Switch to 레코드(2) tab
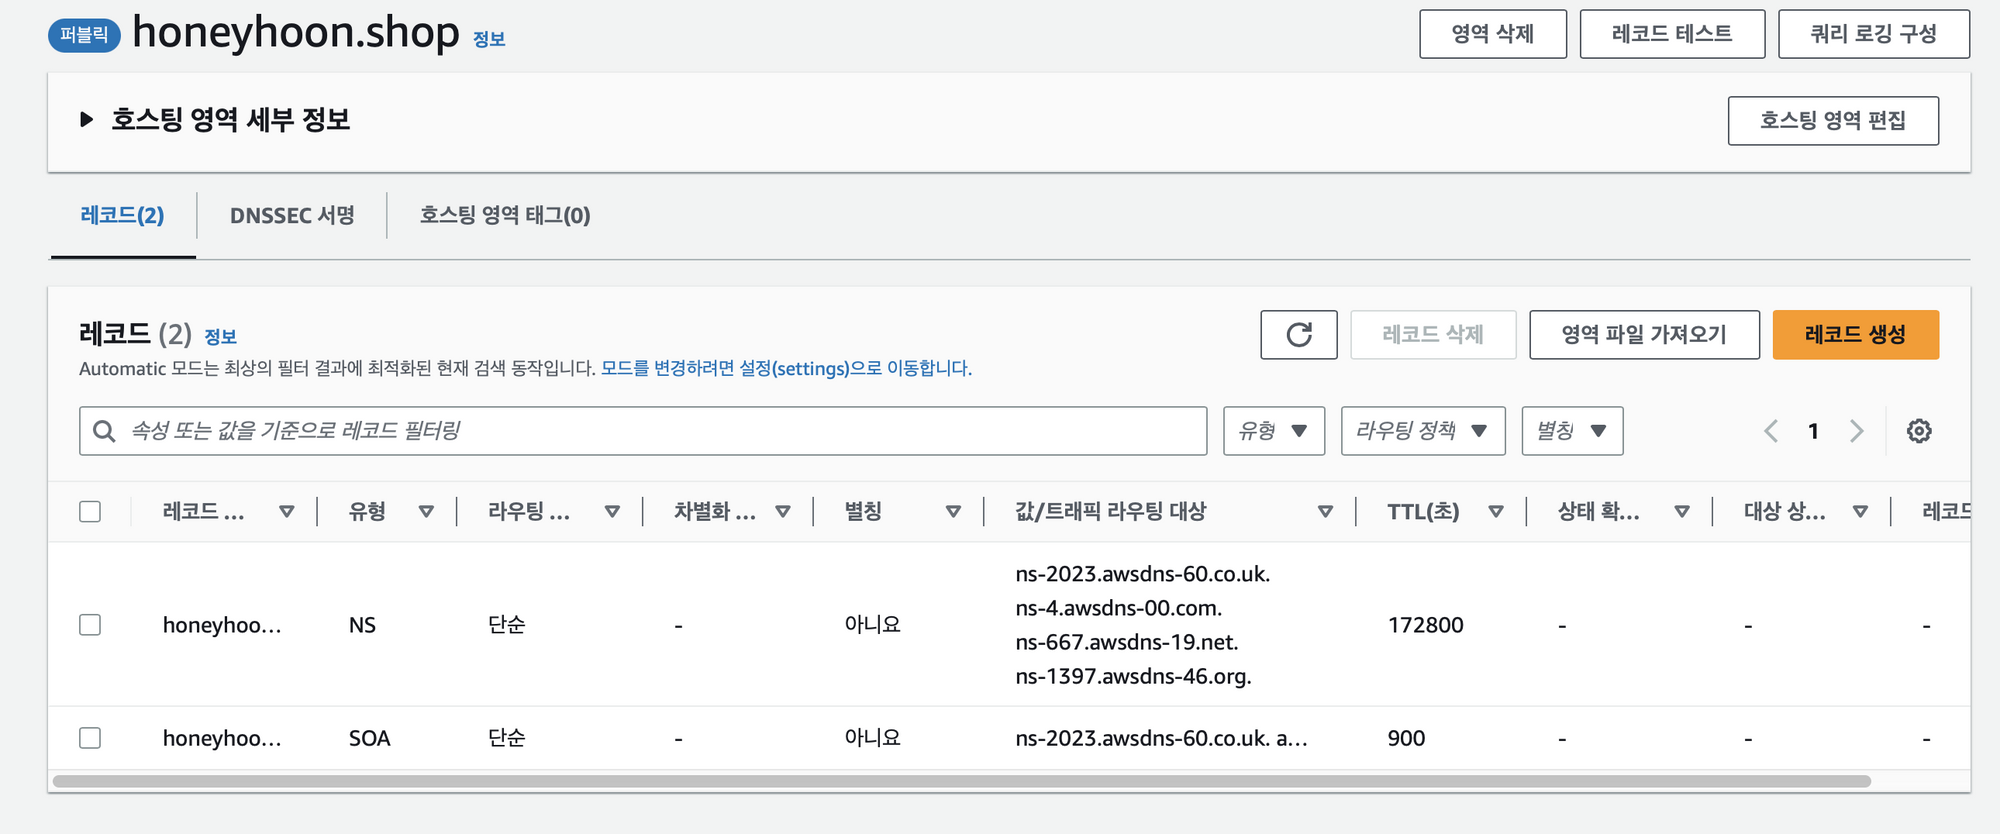The height and width of the screenshot is (834, 2000). point(122,216)
